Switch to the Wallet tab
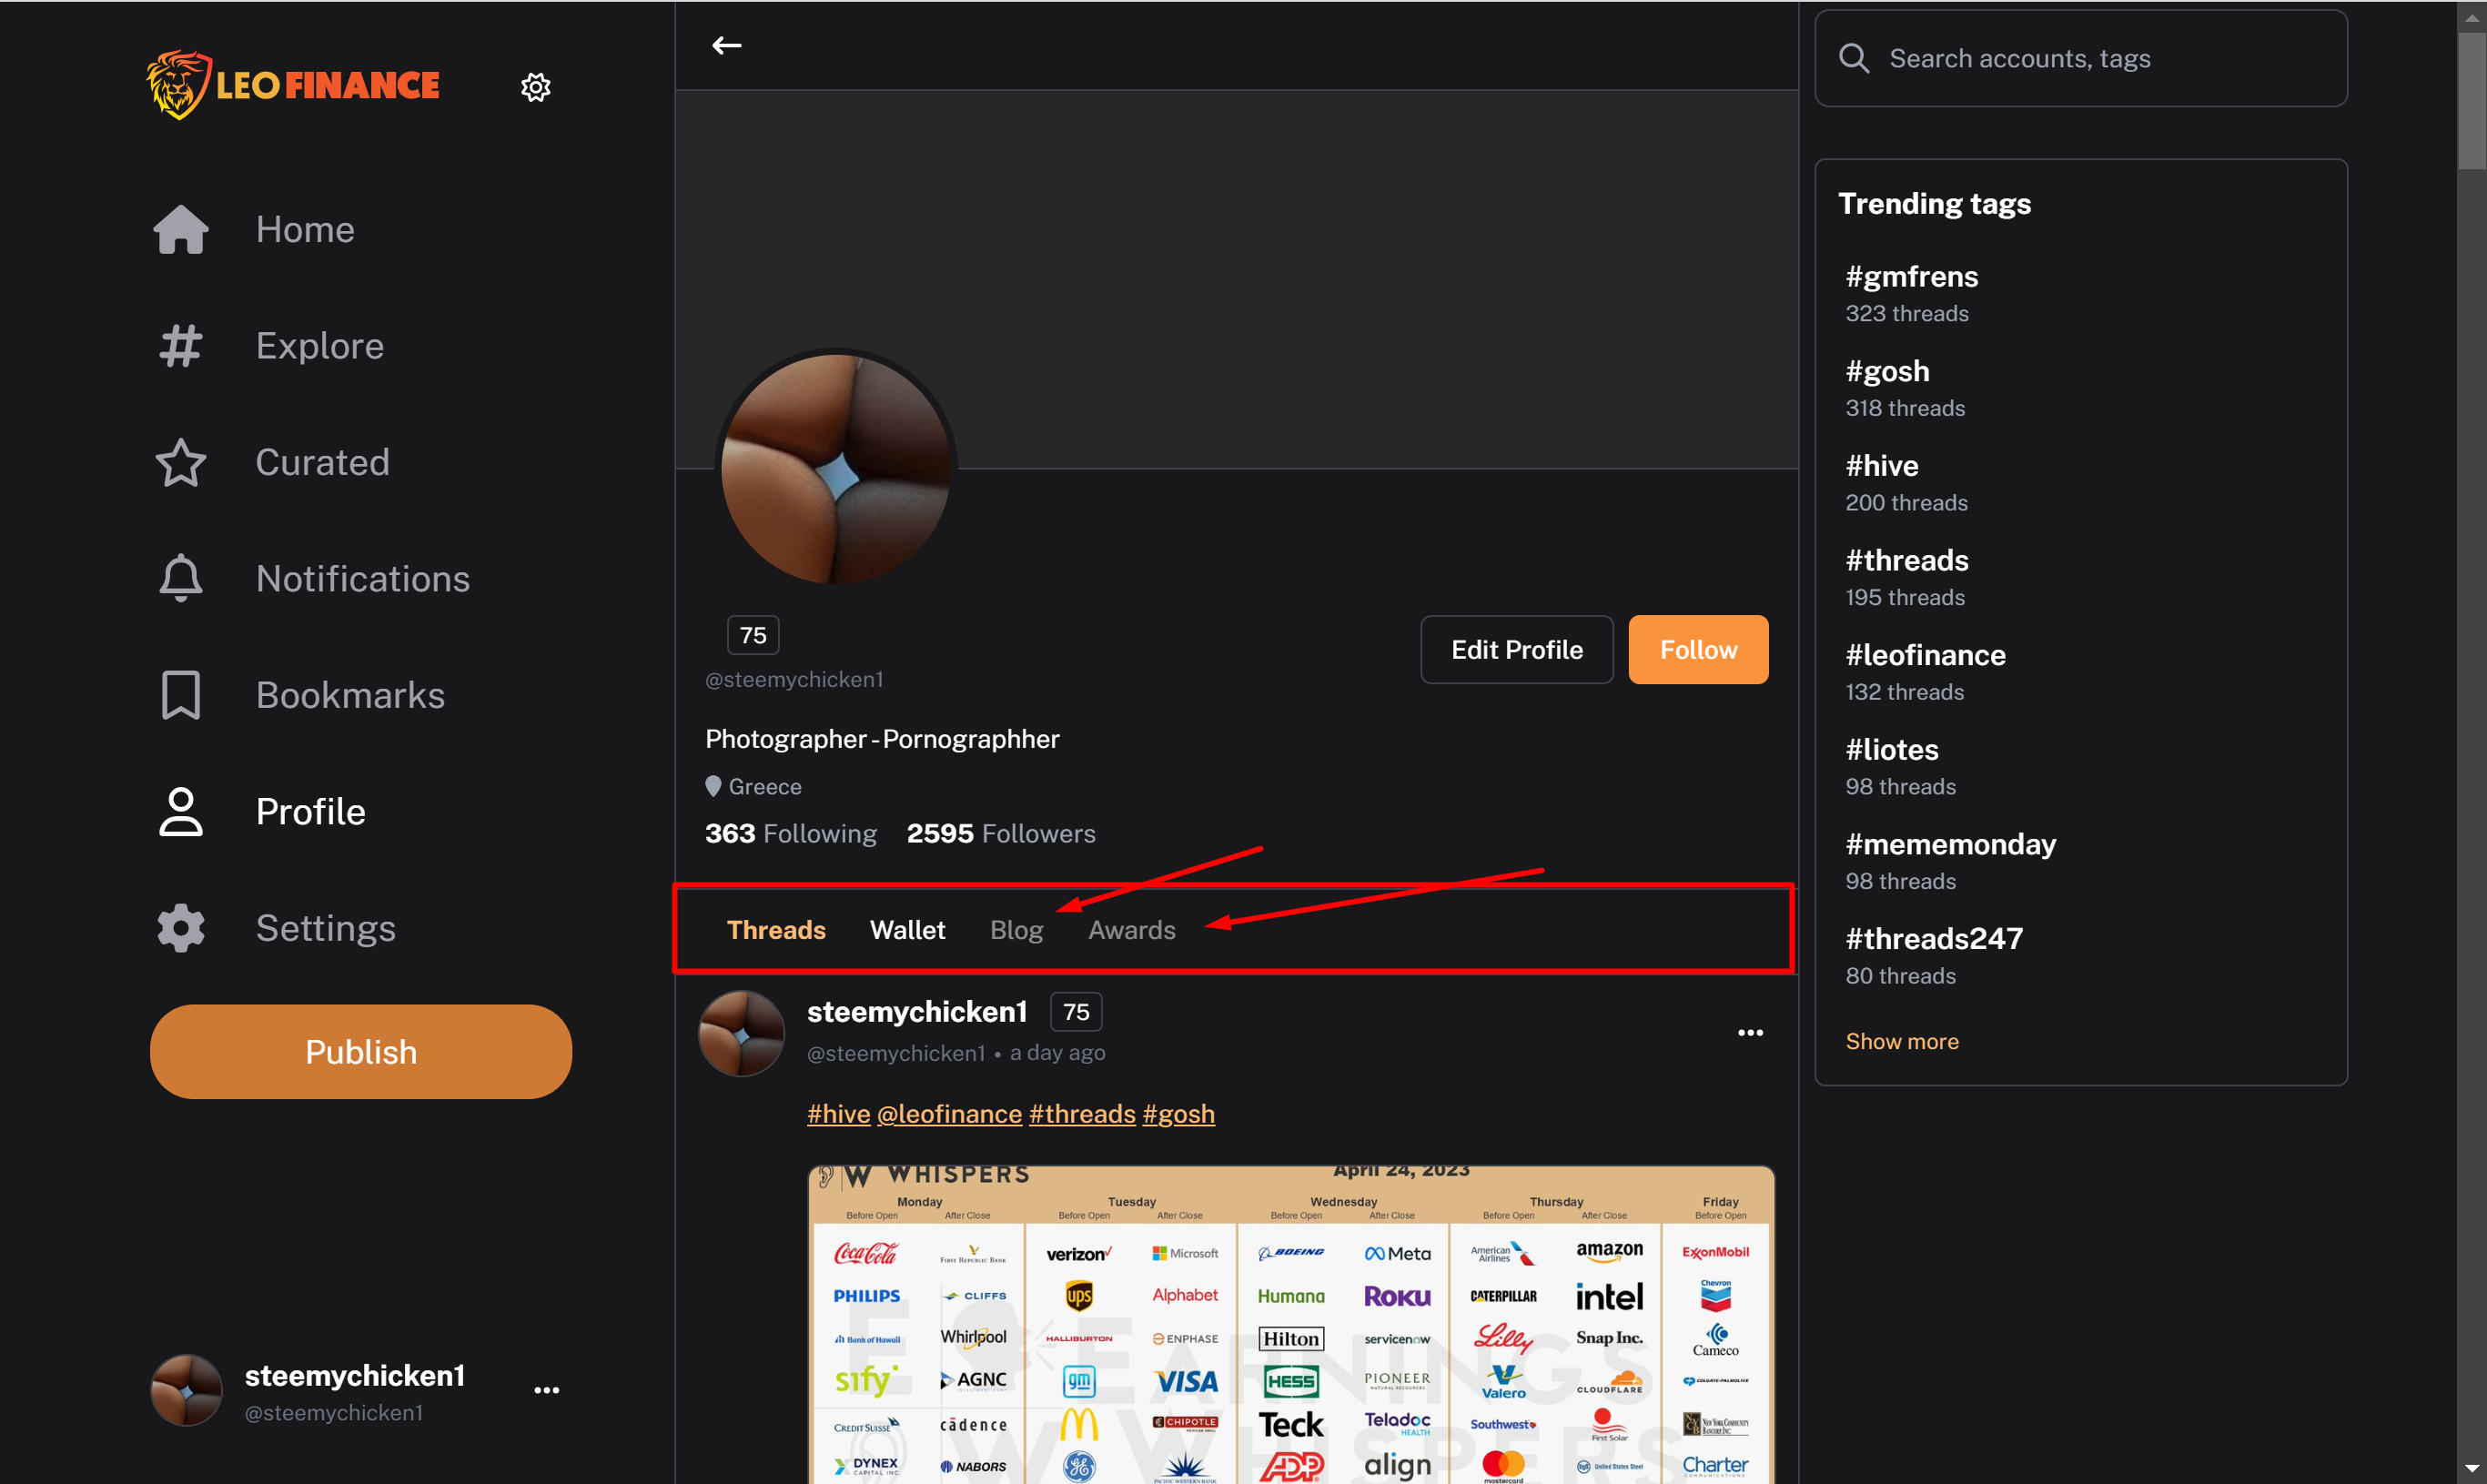This screenshot has width=2487, height=1484. 907,930
